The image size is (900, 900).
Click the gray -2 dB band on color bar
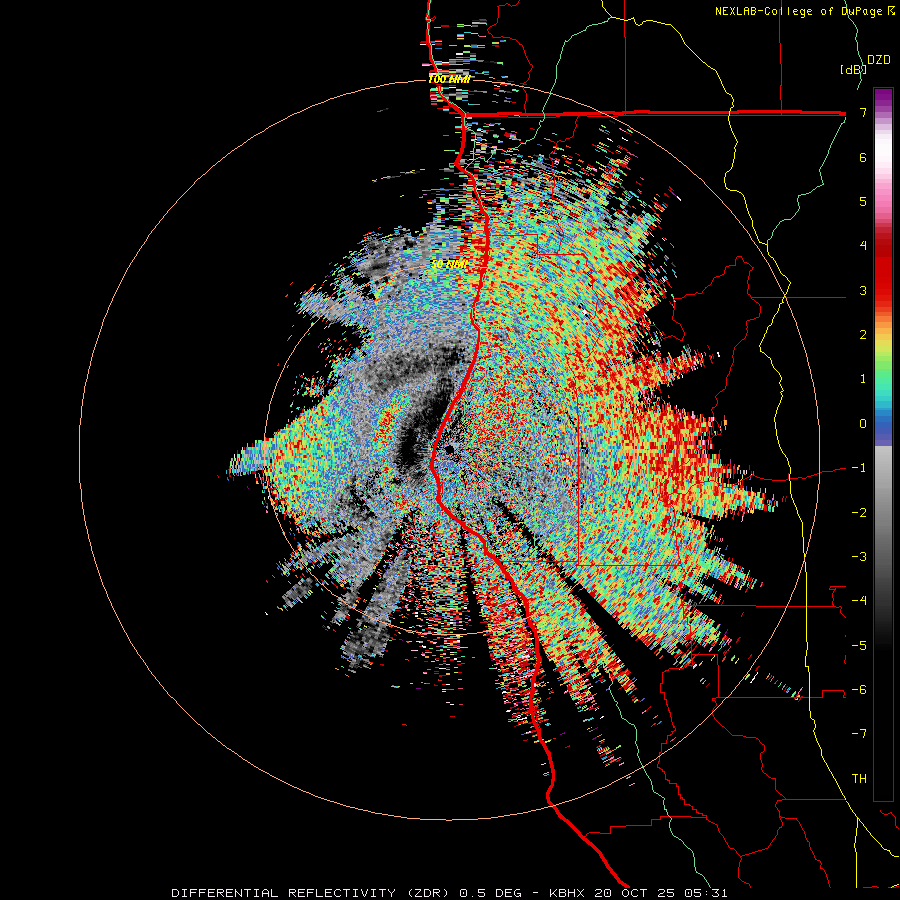point(883,513)
